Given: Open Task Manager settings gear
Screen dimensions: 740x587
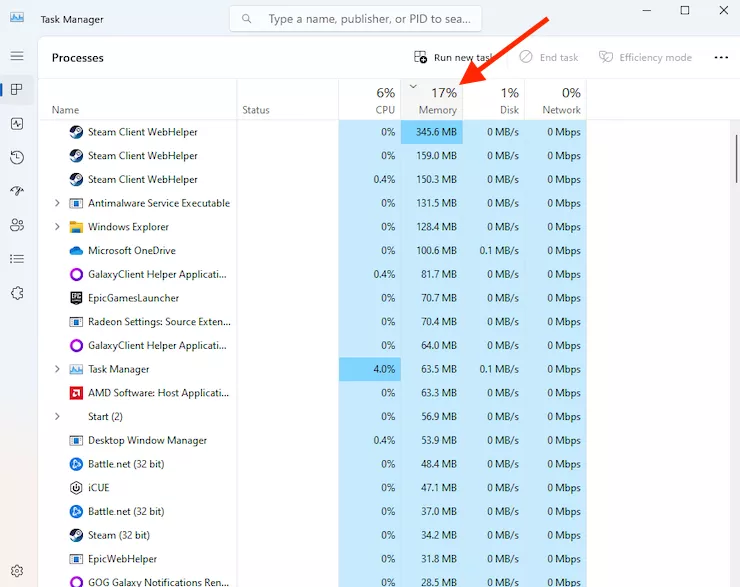Looking at the screenshot, I should tap(17, 571).
